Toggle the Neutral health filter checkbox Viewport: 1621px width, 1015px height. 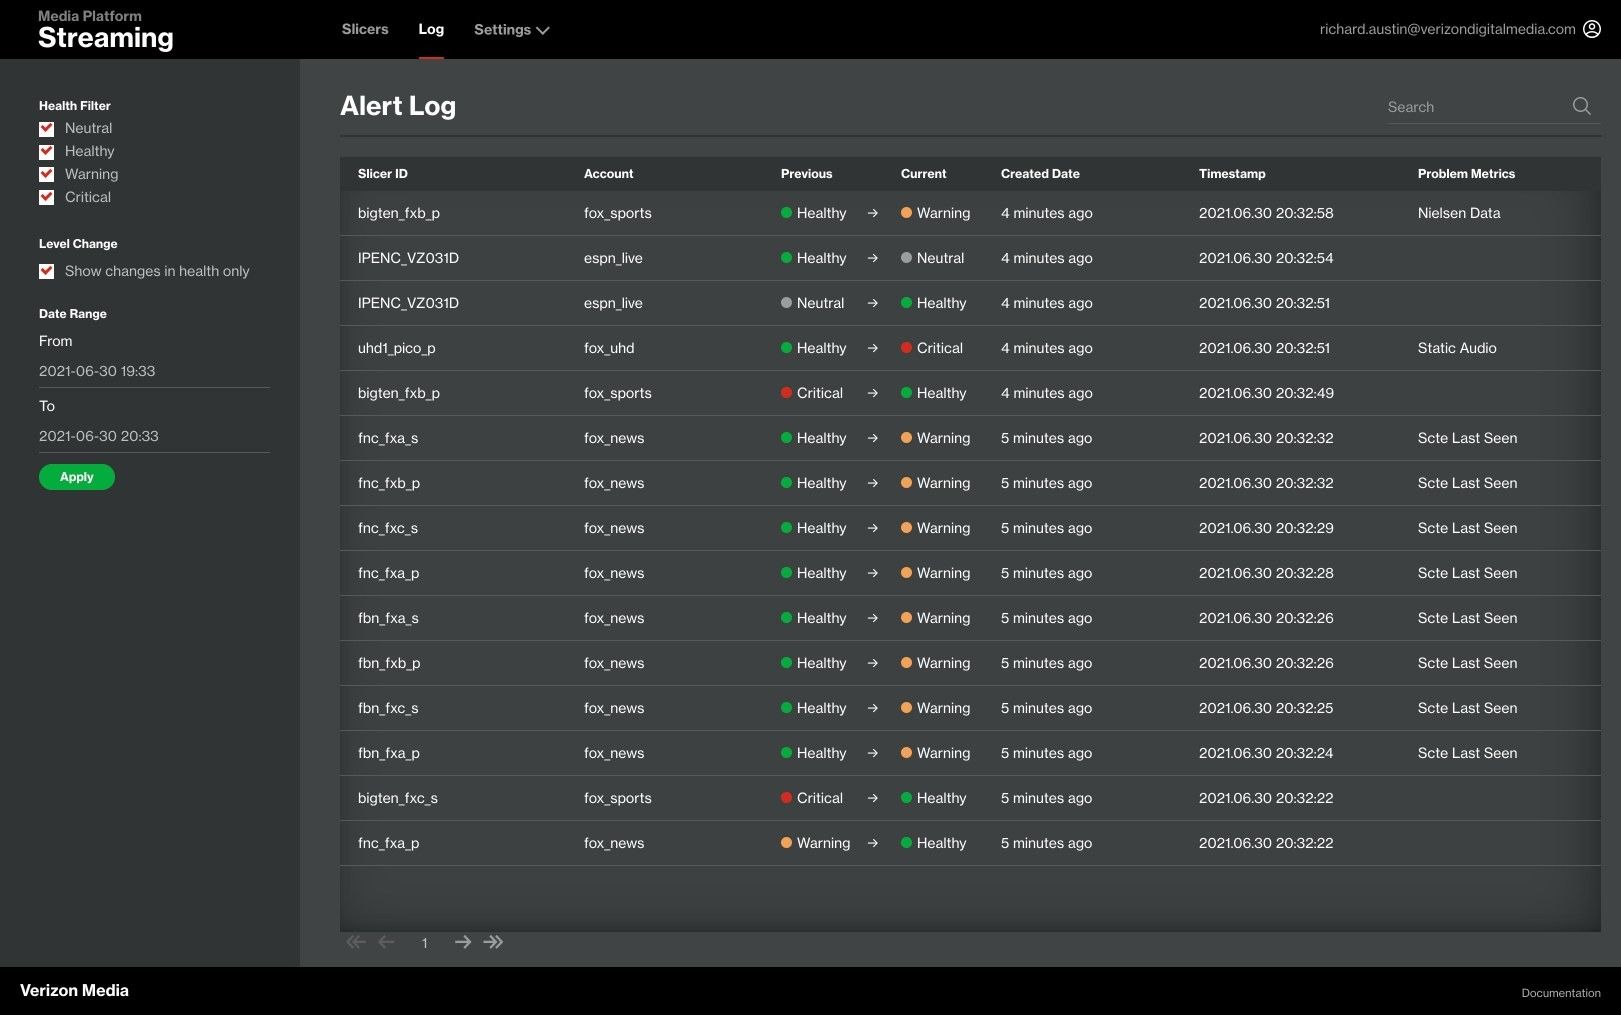click(46, 129)
